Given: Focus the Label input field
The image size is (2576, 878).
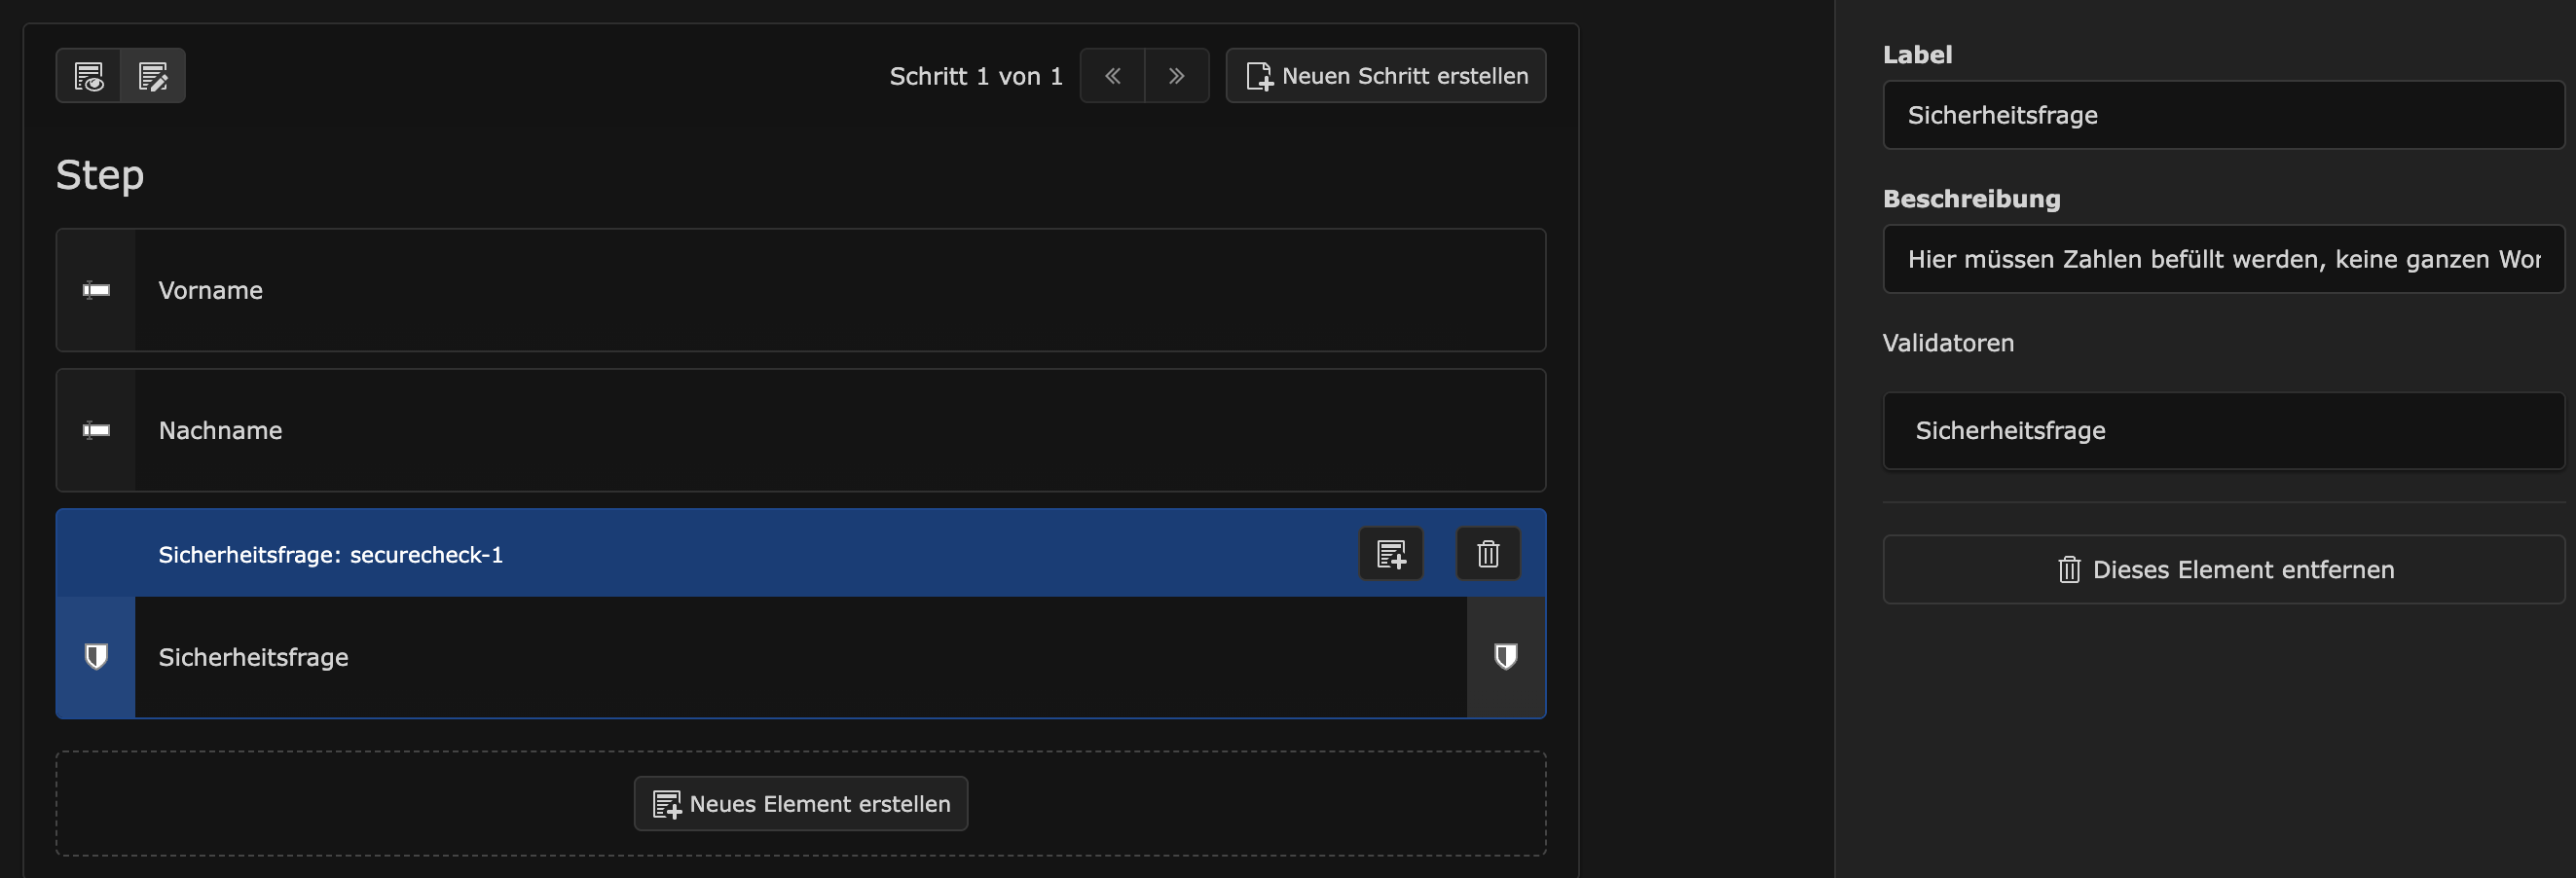Looking at the screenshot, I should [x=2222, y=115].
